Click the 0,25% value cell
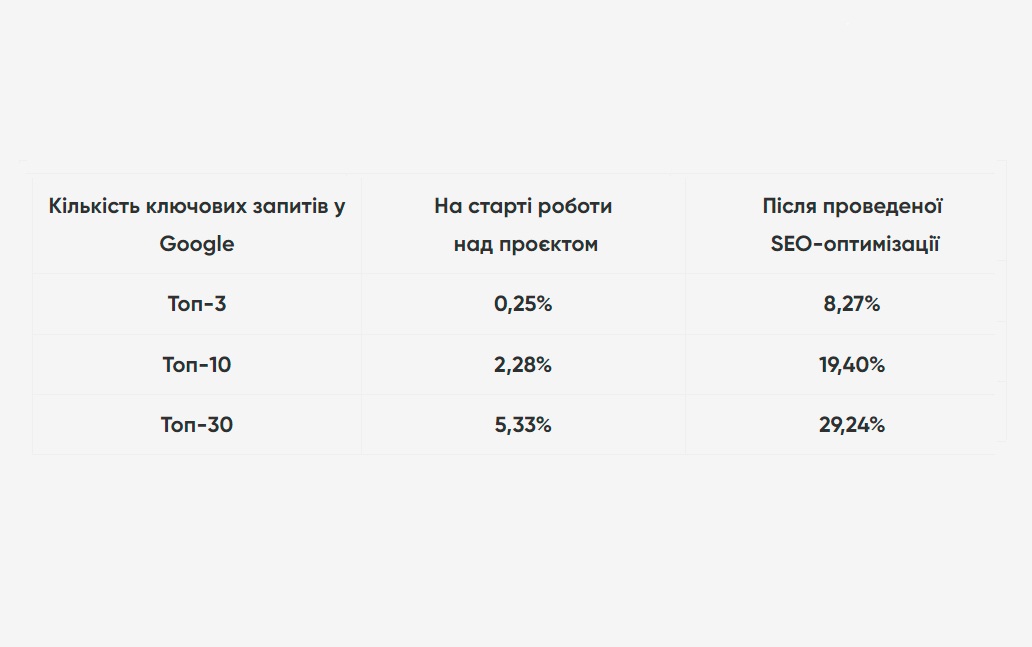 pos(523,303)
